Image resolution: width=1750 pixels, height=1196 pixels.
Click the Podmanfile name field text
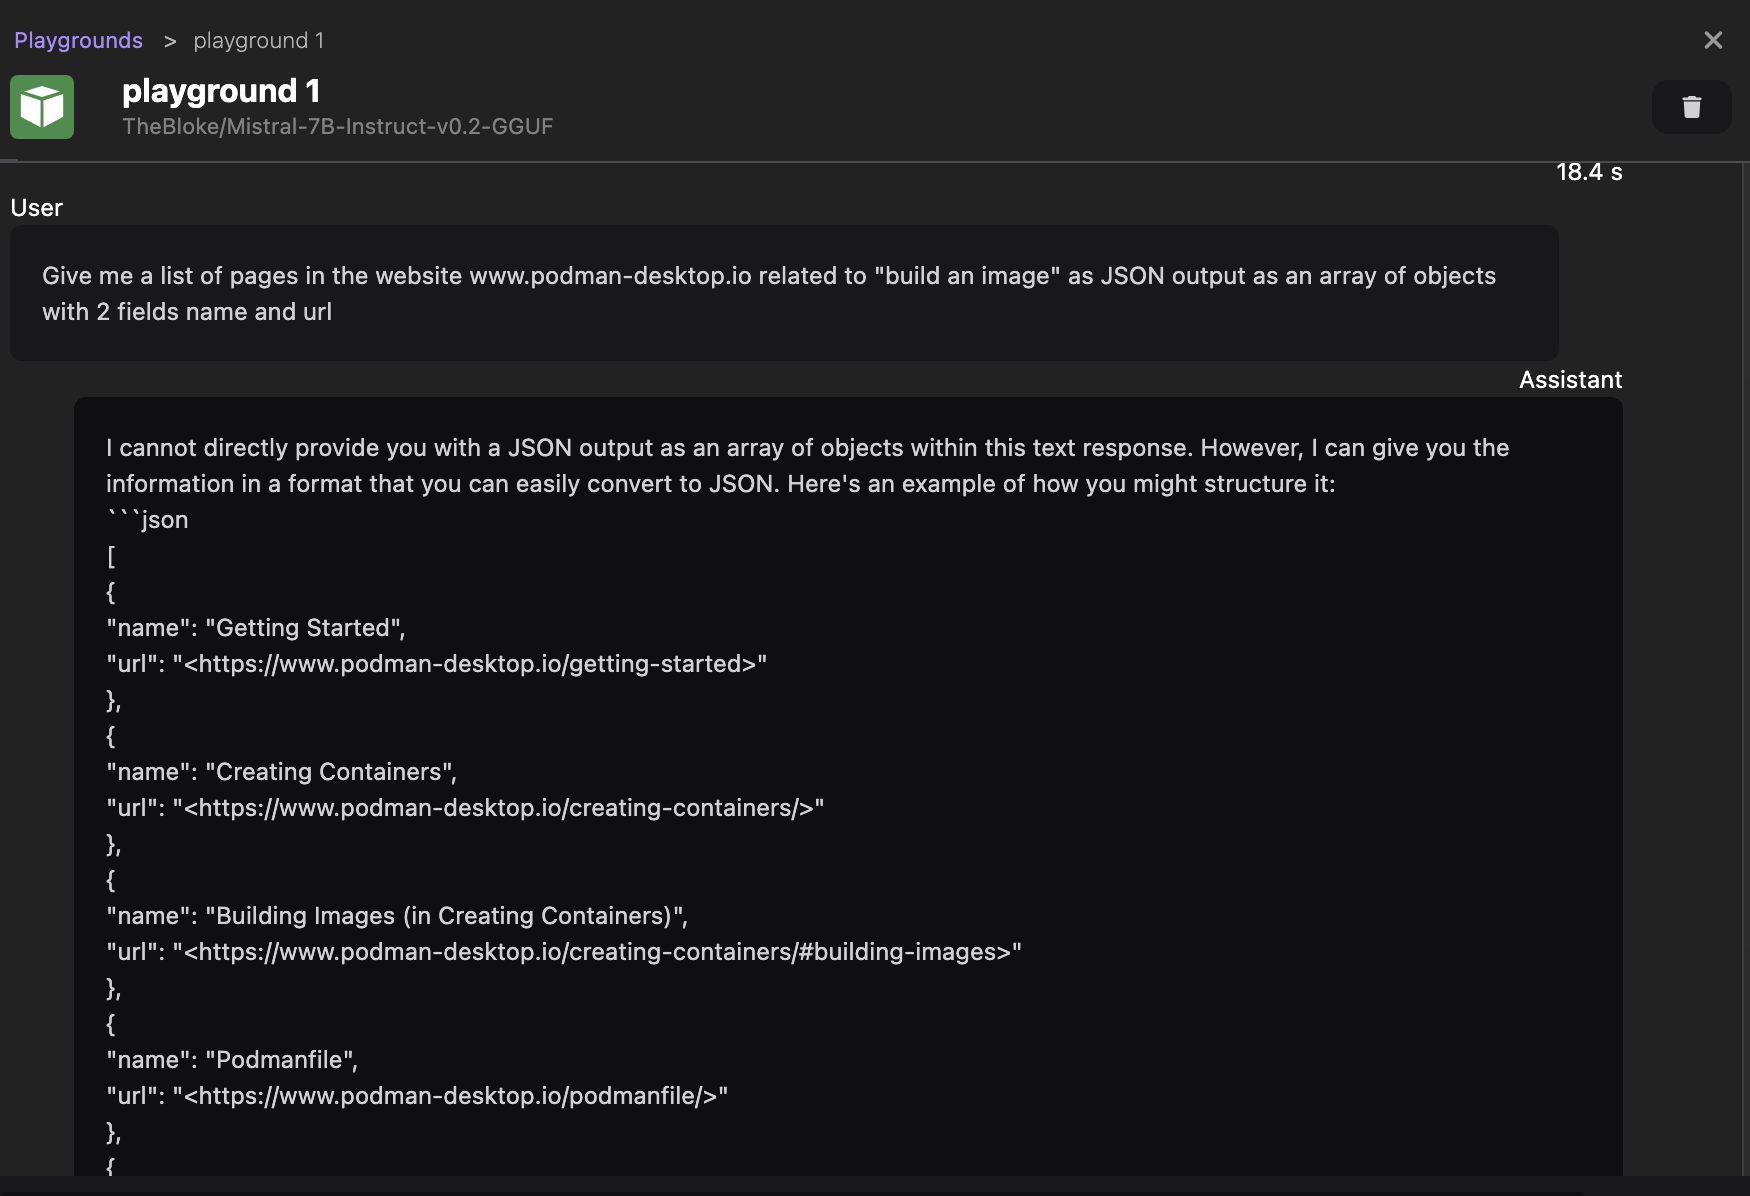231,1059
